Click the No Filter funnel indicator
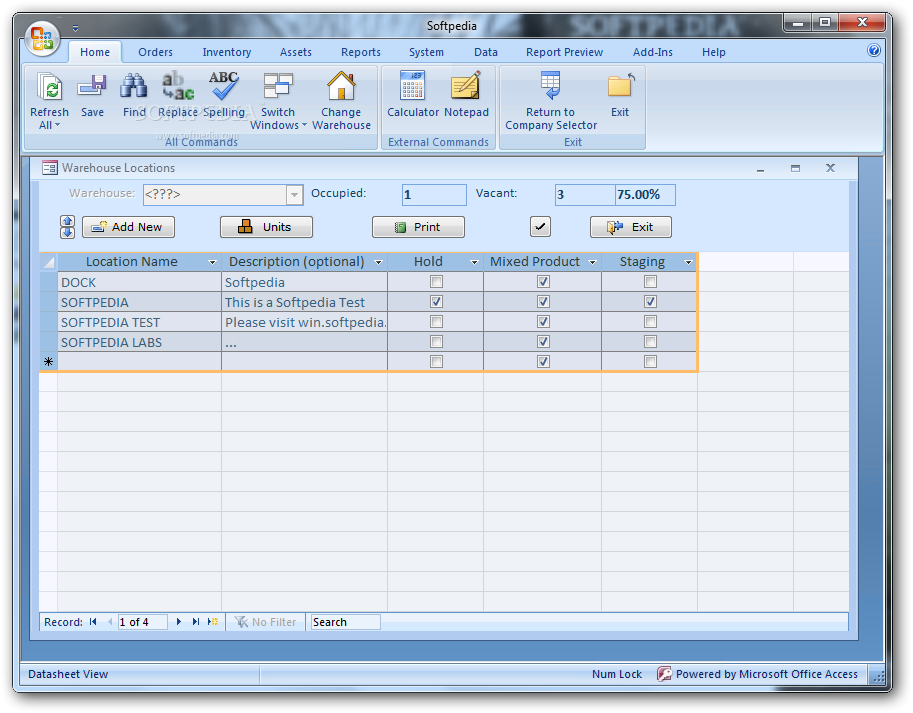 266,622
